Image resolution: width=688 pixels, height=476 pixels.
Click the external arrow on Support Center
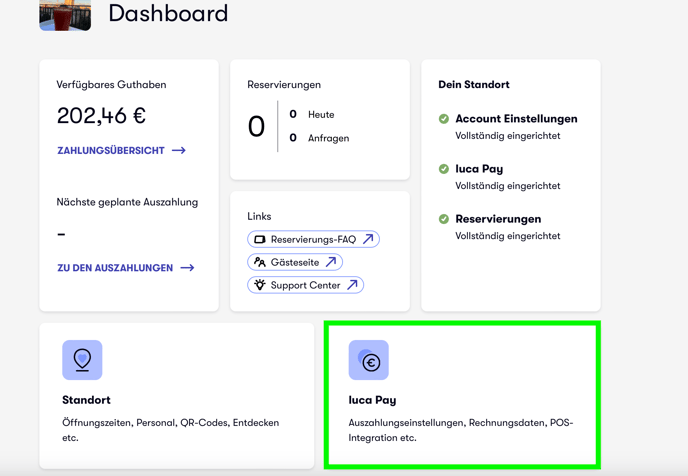click(x=352, y=285)
